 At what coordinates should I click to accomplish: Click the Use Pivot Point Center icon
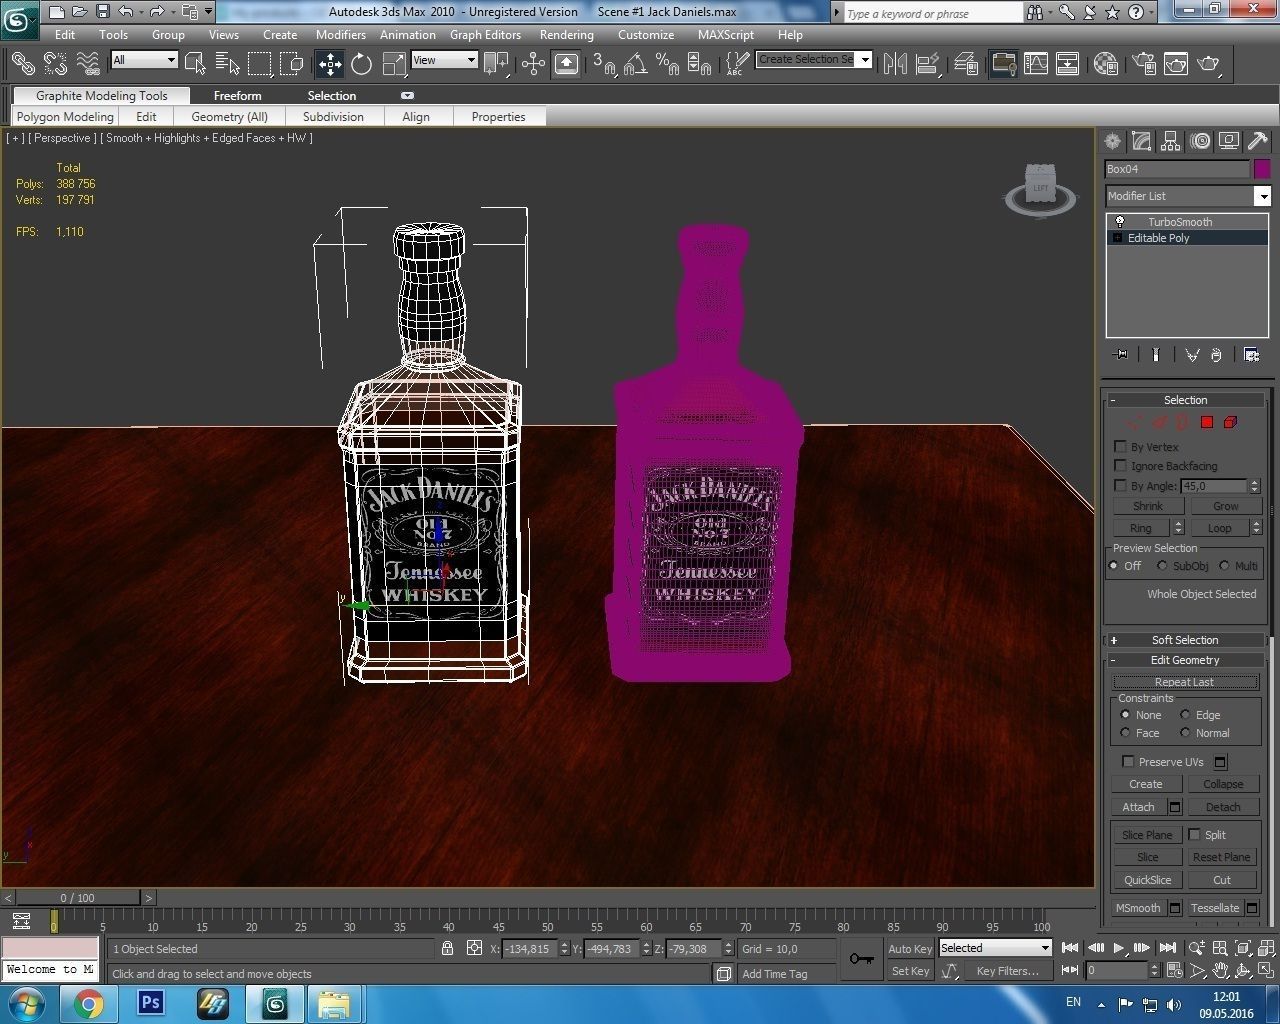pos(496,64)
